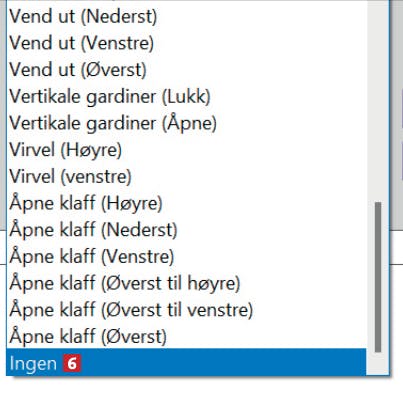The width and height of the screenshot is (403, 401).
Task: Click the word Virvel in the Høyre row
Action: [32, 150]
